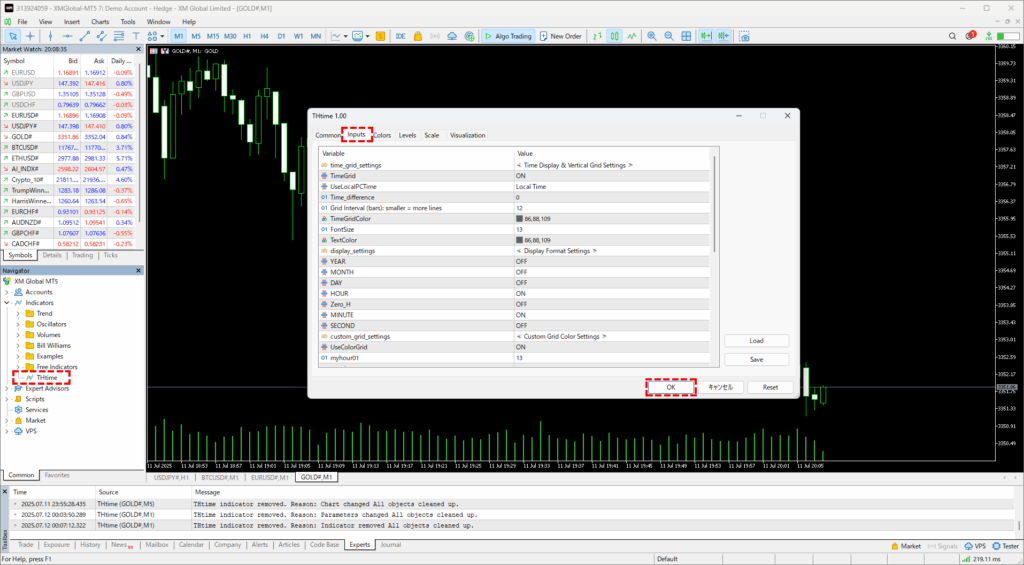This screenshot has width=1024, height=565.
Task: Zoom out on the chart
Action: [x=669, y=36]
